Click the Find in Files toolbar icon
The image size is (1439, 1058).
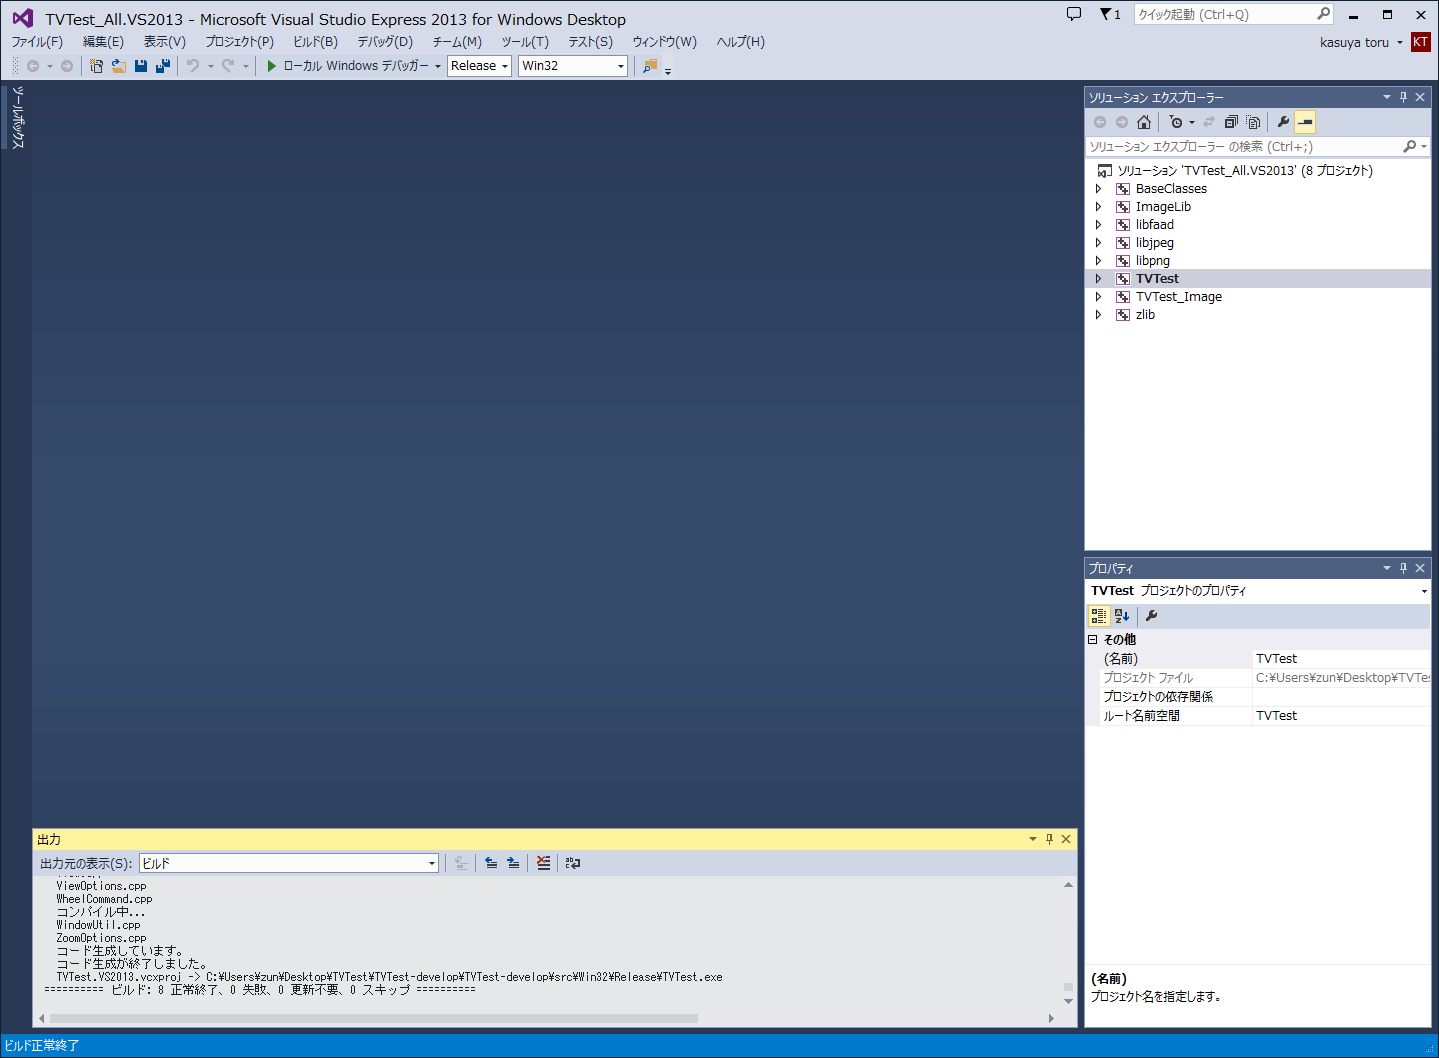pyautogui.click(x=650, y=66)
